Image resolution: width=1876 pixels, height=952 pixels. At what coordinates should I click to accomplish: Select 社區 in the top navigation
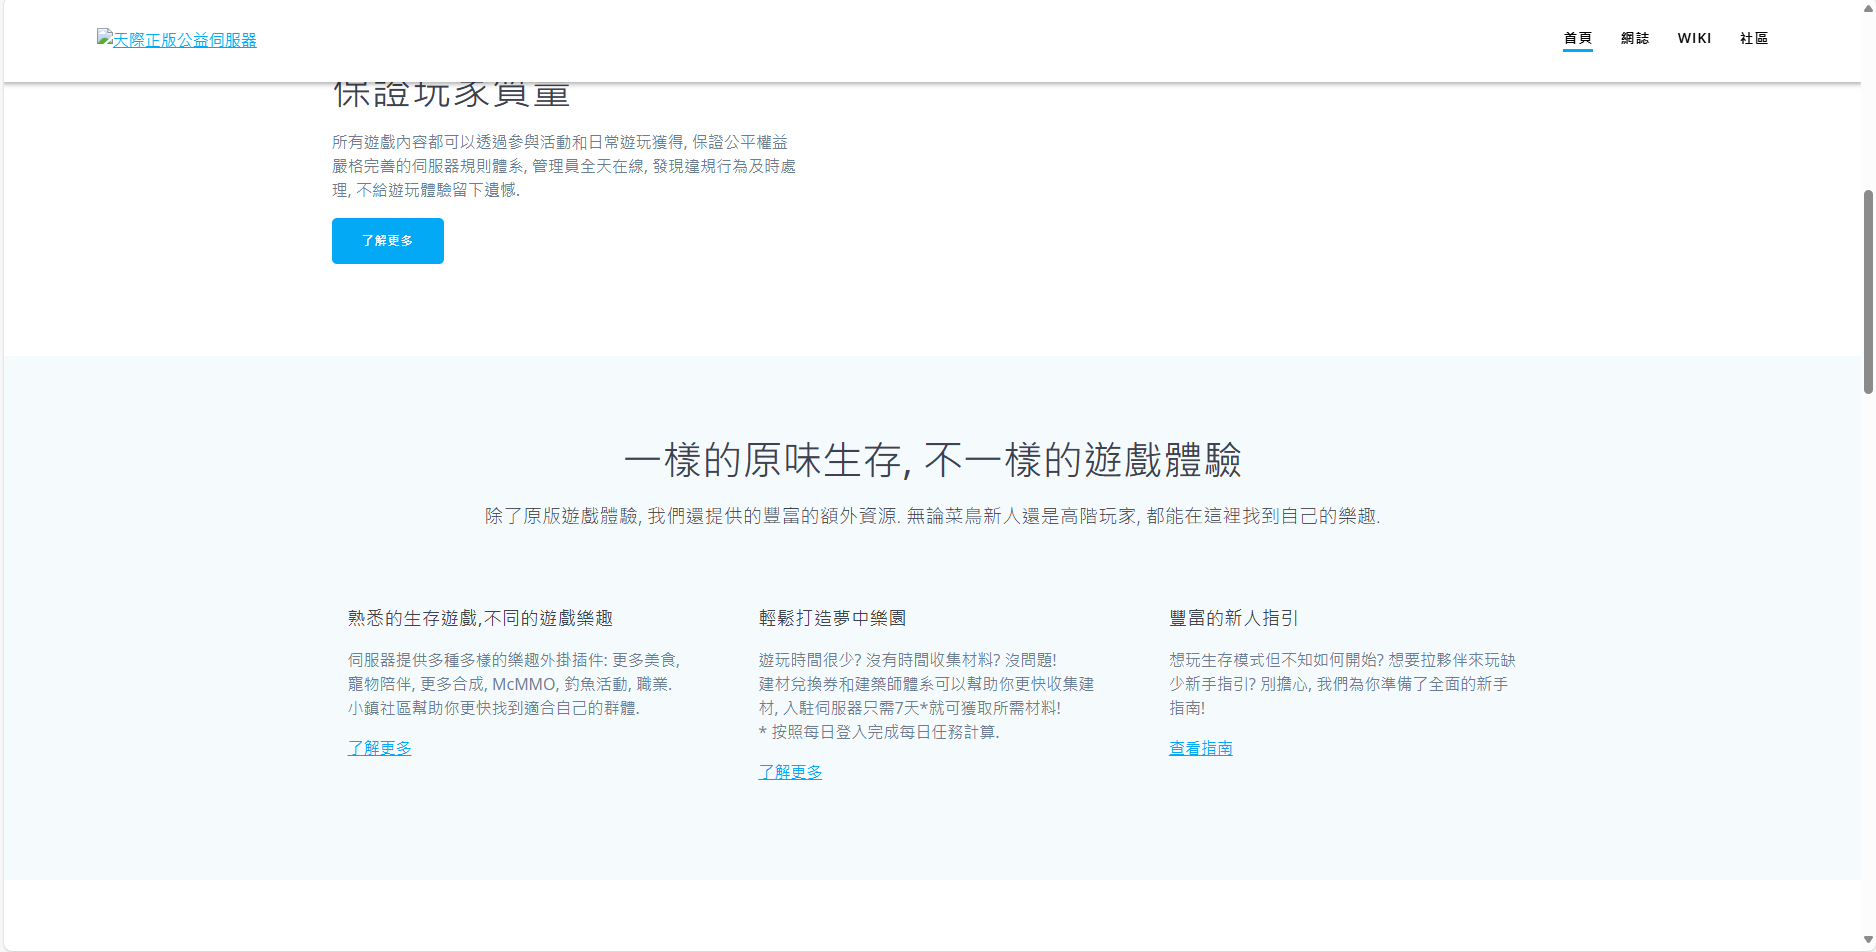(1754, 38)
